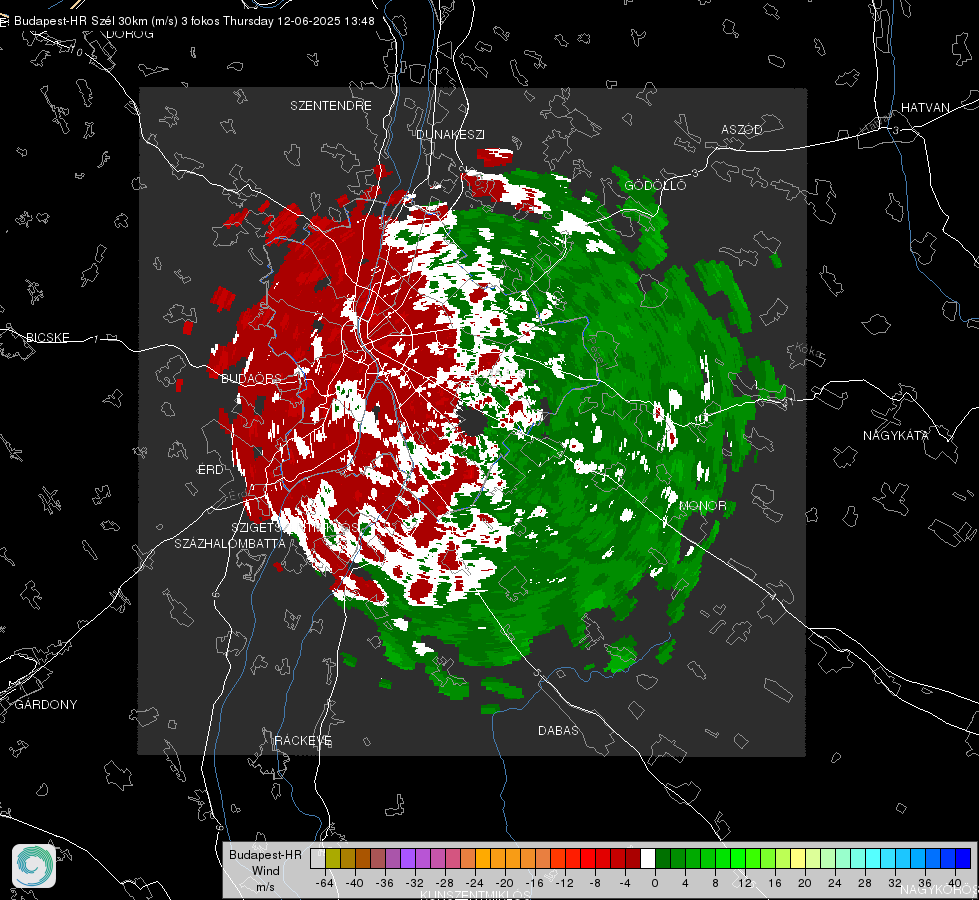Click the ASZÓD city label
Viewport: 979px width, 900px height.
pos(742,129)
